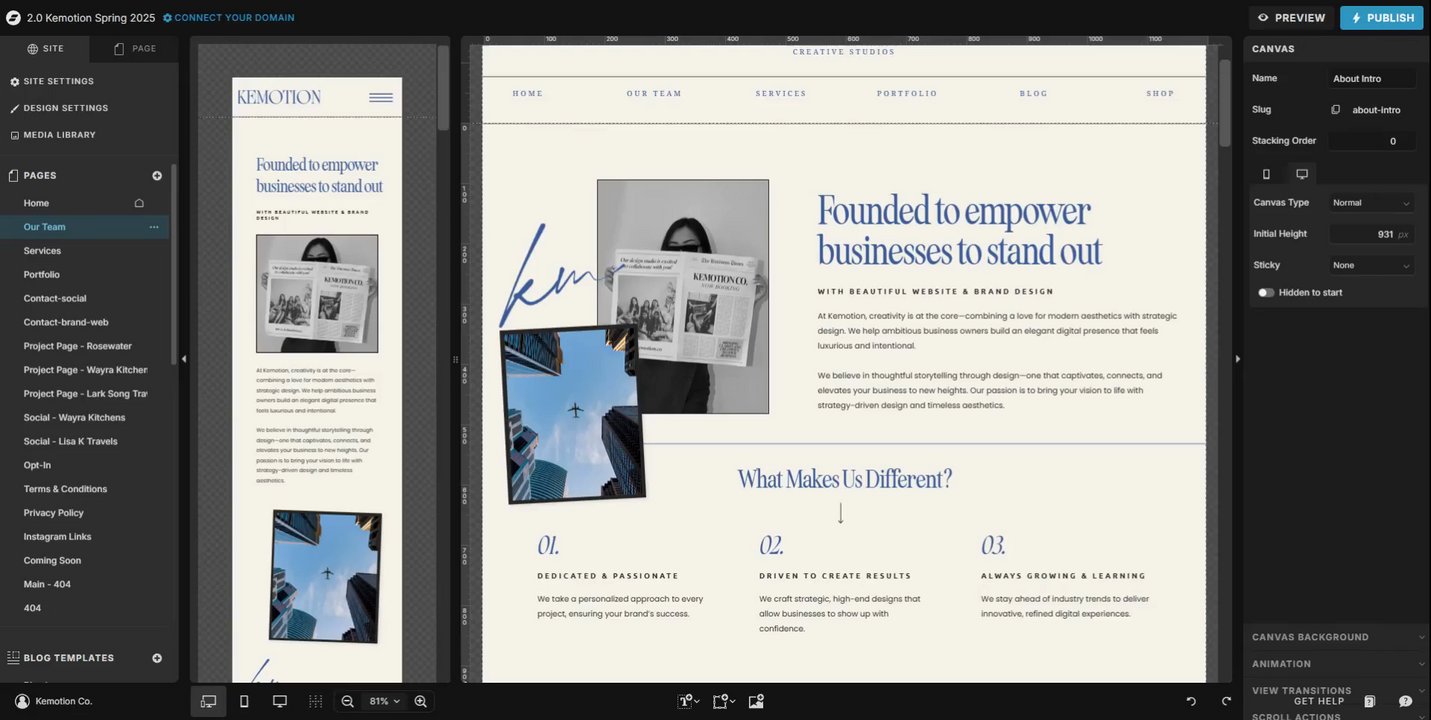Viewport: 1431px width, 720px height.
Task: Click the mobile canvas vertical scrollbar
Action: pos(443,88)
